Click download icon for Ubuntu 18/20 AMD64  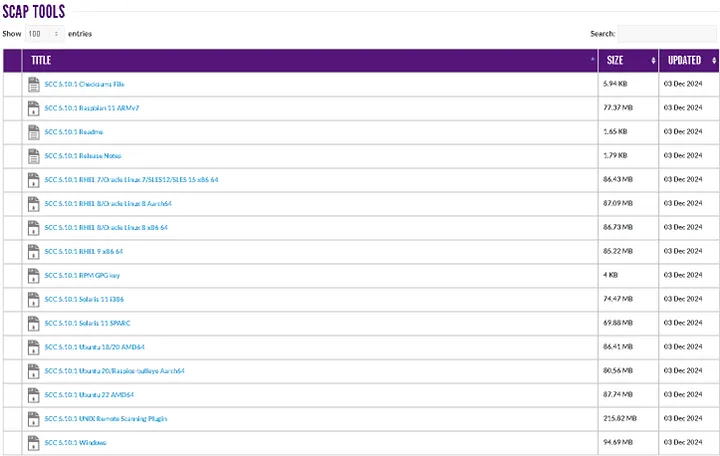point(34,347)
